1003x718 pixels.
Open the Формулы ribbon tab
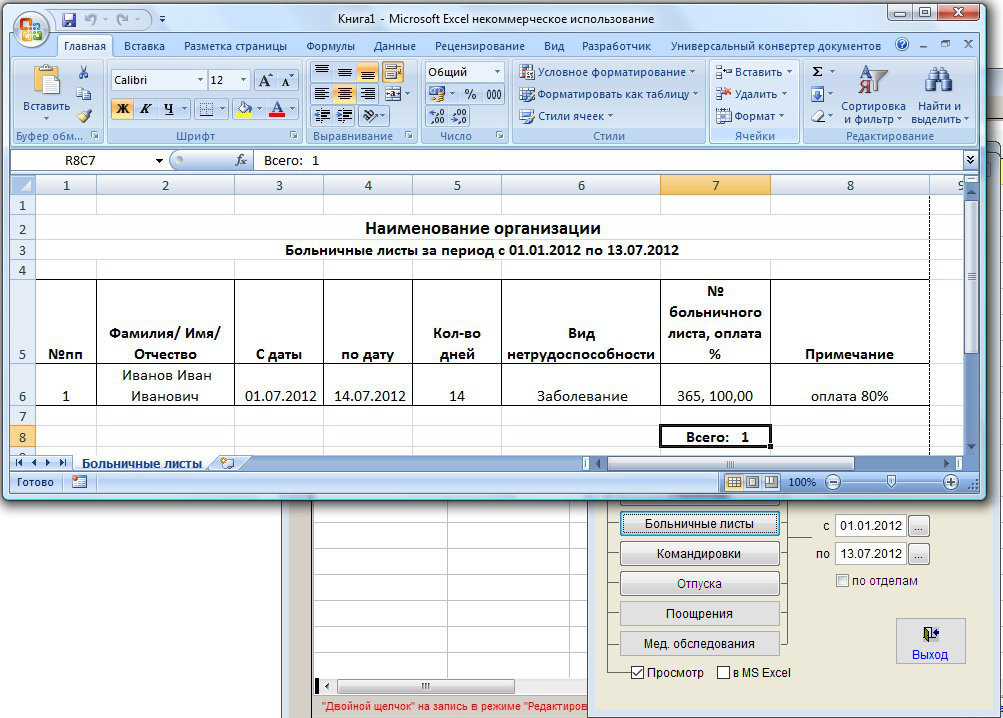tap(330, 46)
